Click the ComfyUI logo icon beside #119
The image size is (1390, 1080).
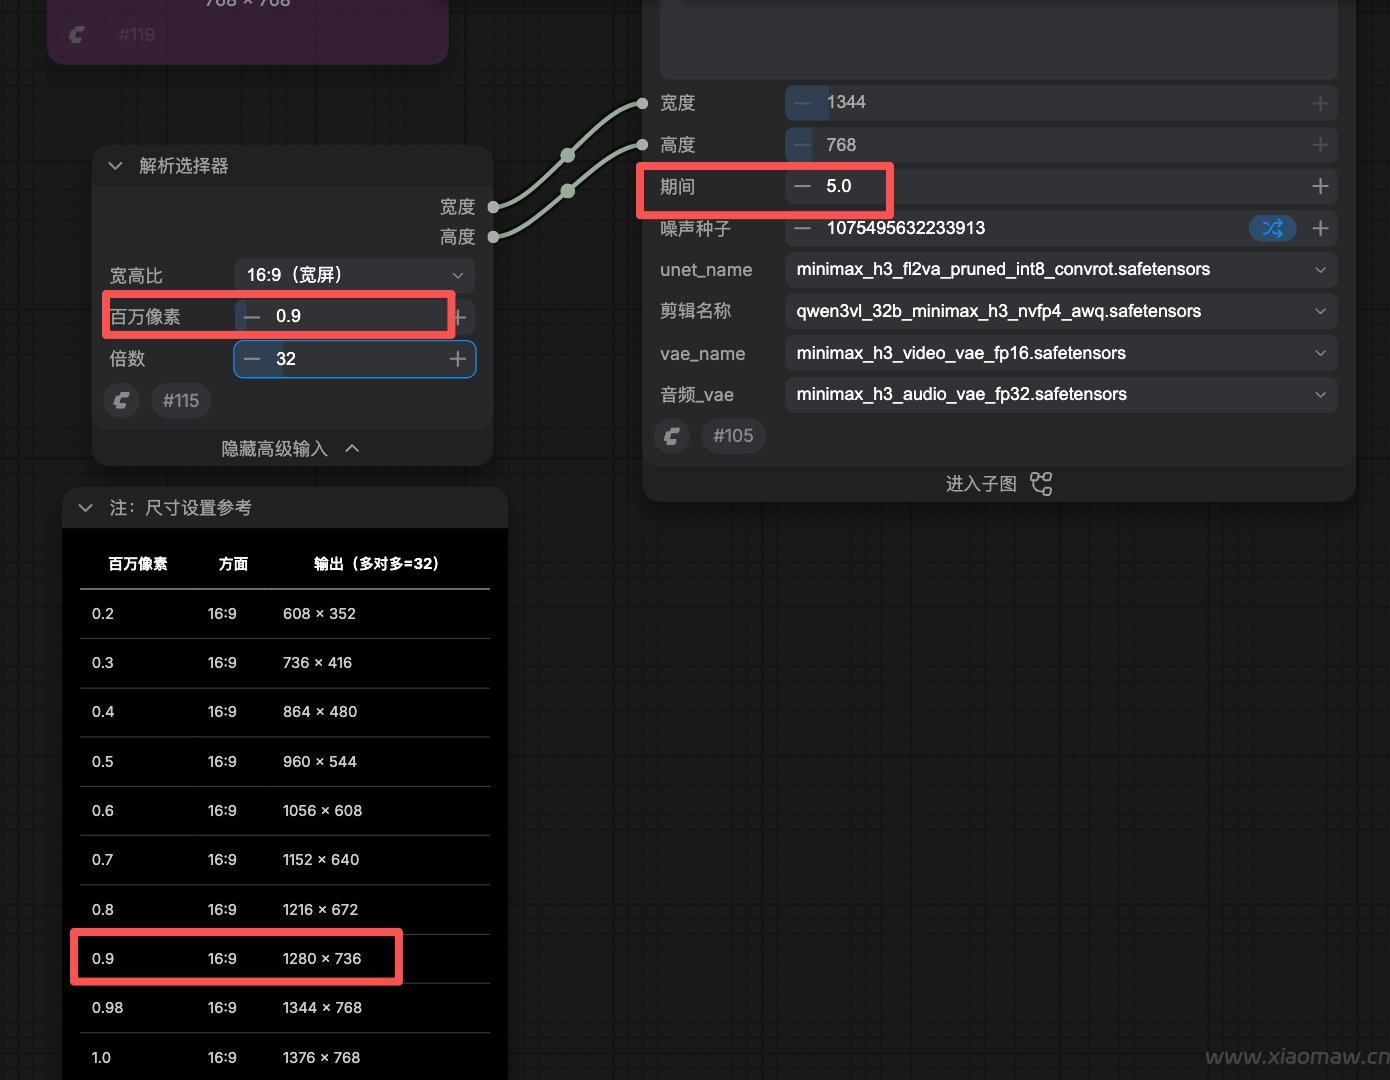[x=77, y=35]
